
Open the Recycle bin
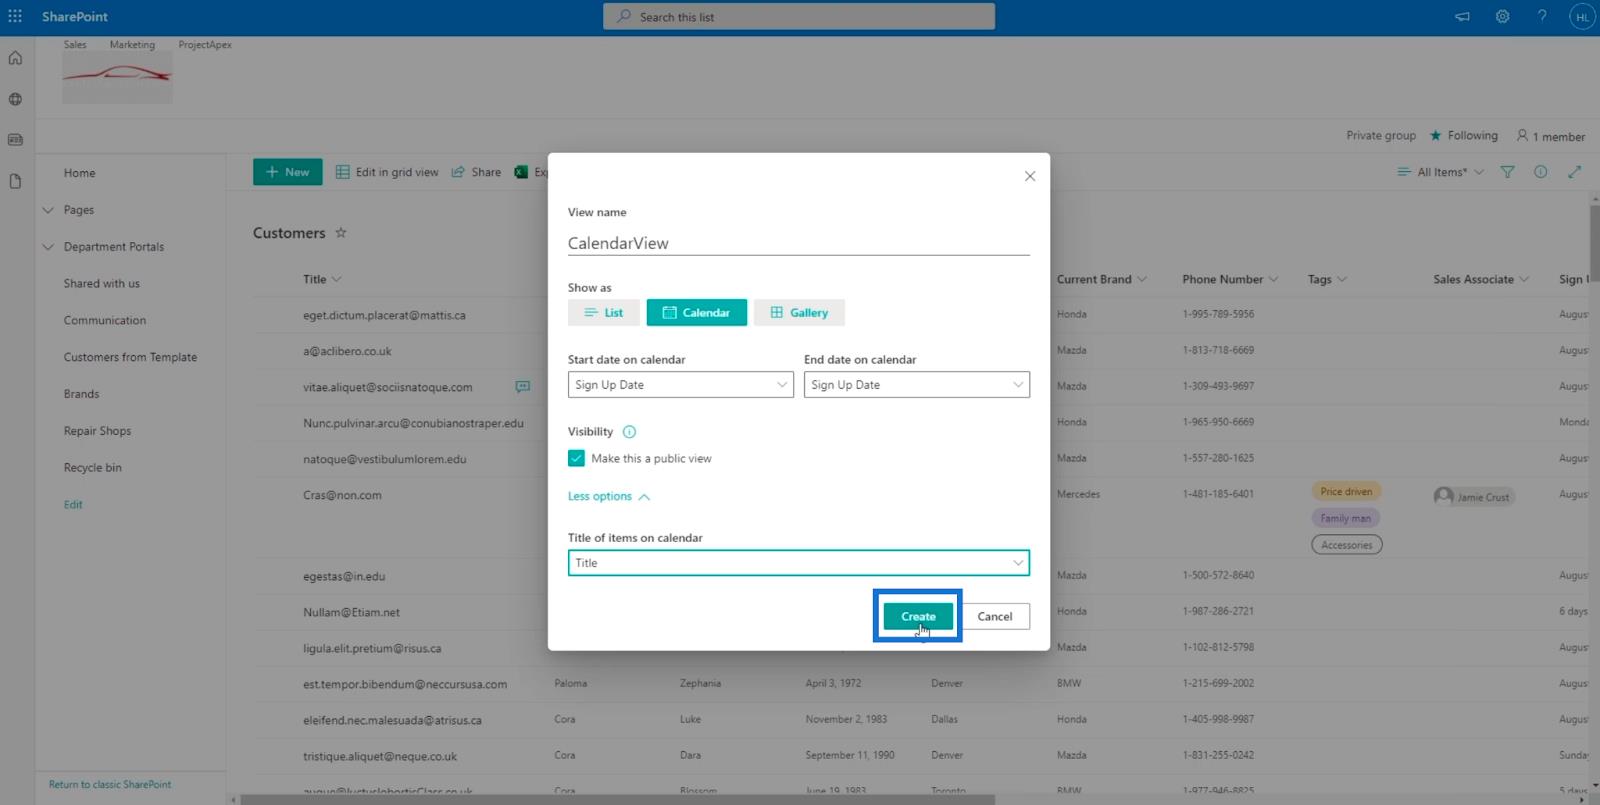[93, 468]
